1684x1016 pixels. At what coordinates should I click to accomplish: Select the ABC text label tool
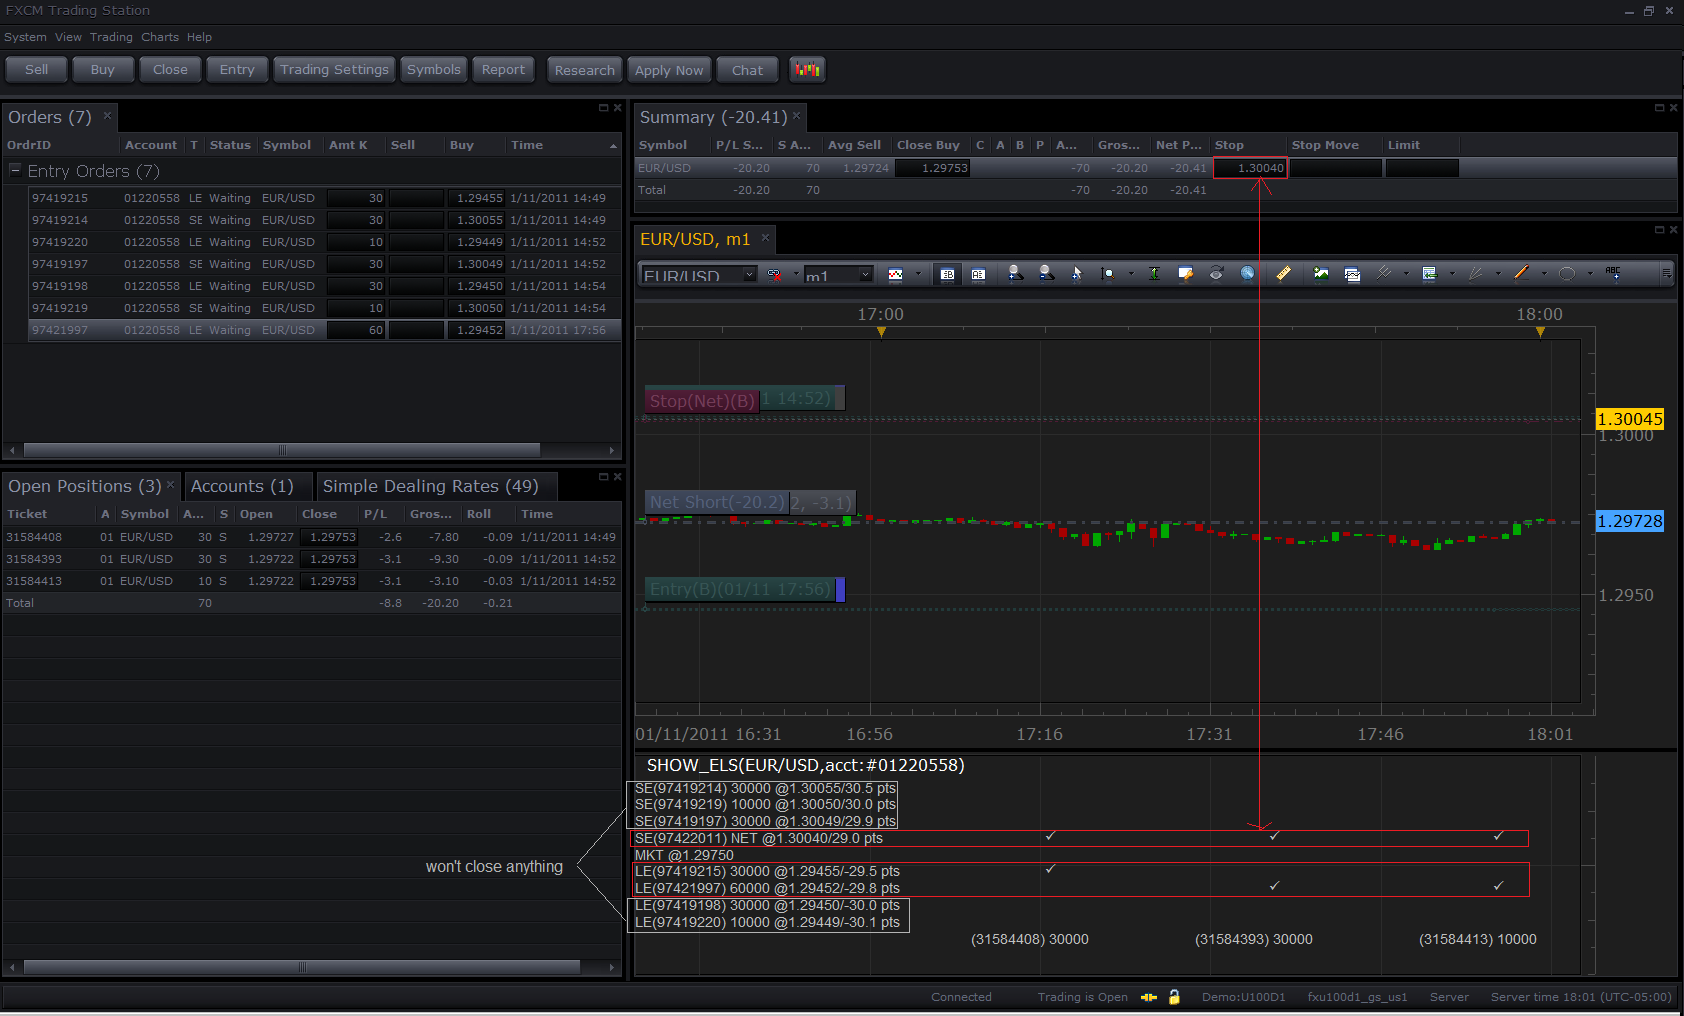pyautogui.click(x=1613, y=273)
